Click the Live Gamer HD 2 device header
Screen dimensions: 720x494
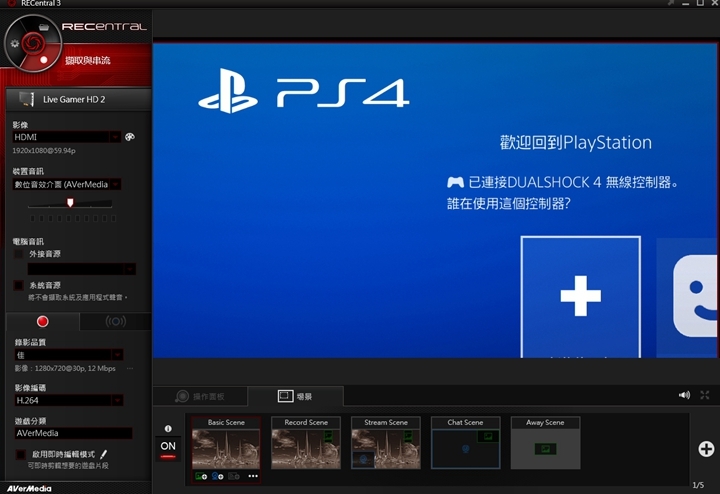pos(79,99)
